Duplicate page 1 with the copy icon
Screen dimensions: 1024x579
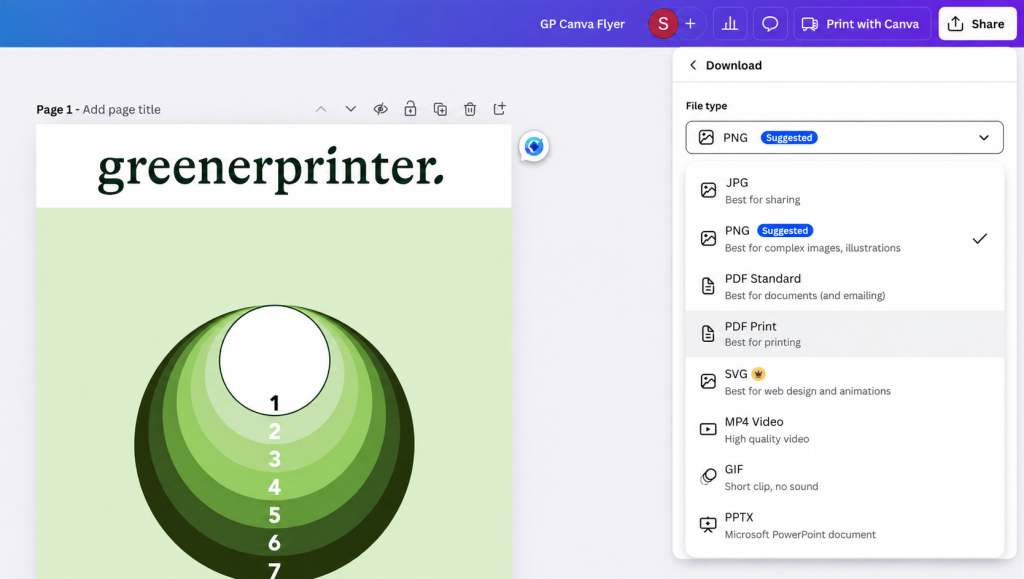[x=440, y=109]
